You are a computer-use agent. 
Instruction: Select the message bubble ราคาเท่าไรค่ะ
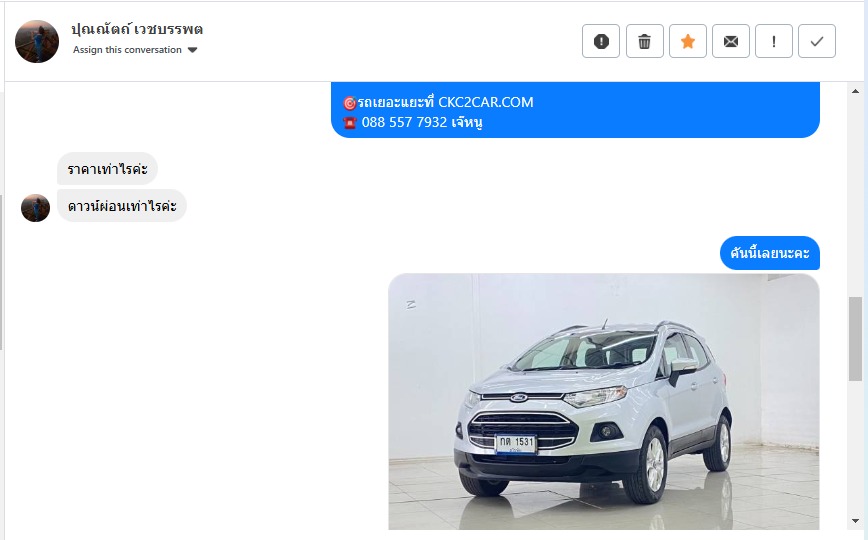coord(107,168)
